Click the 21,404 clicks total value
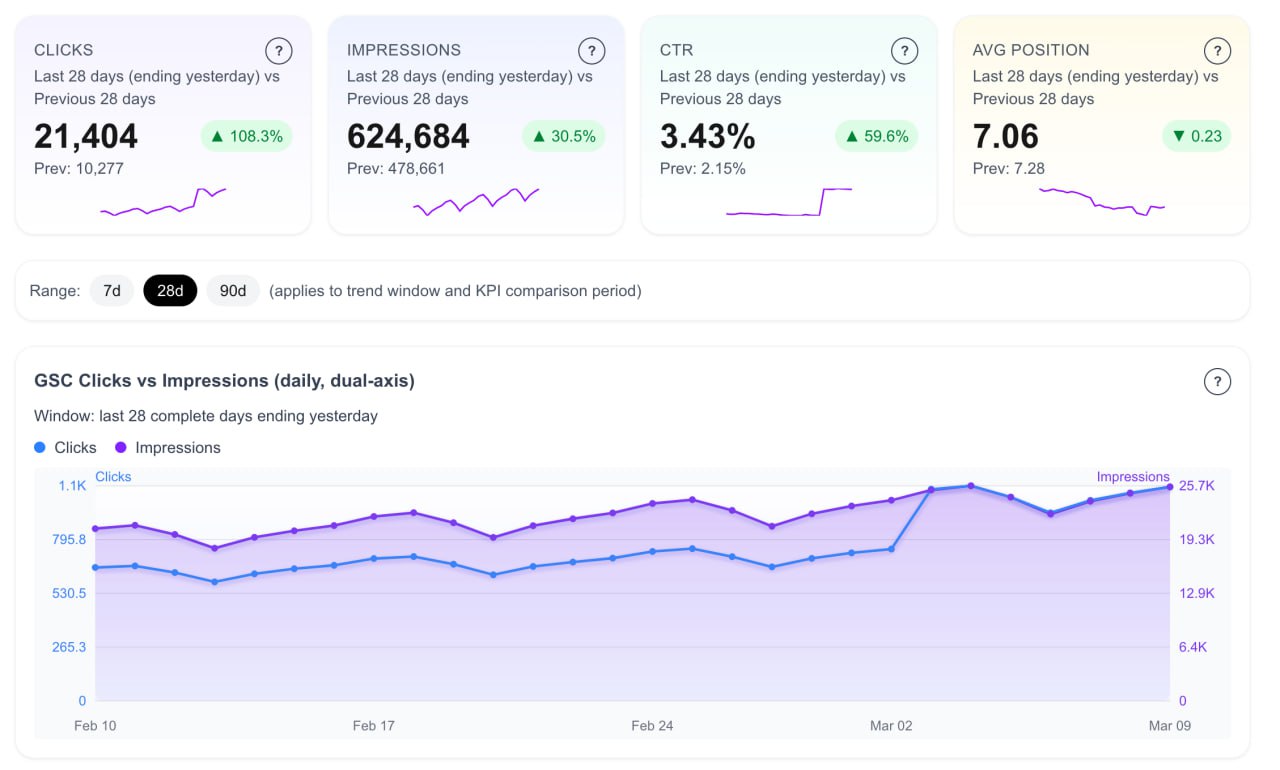Screen dimensions: 1280x770 tap(86, 137)
